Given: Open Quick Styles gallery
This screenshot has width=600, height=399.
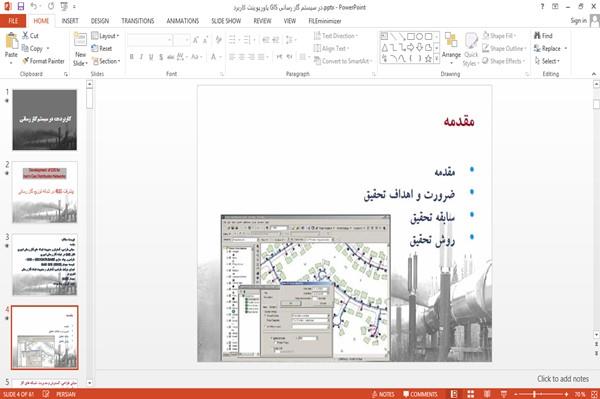Looking at the screenshot, I should pos(471,49).
